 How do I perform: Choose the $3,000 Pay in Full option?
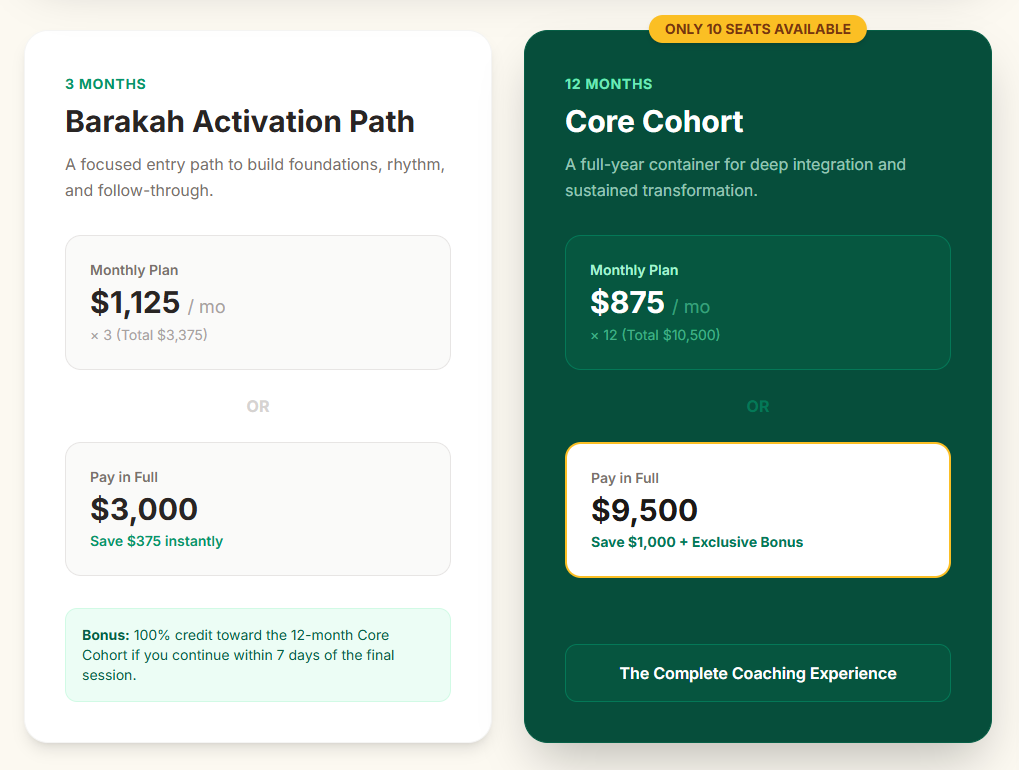pyautogui.click(x=257, y=508)
